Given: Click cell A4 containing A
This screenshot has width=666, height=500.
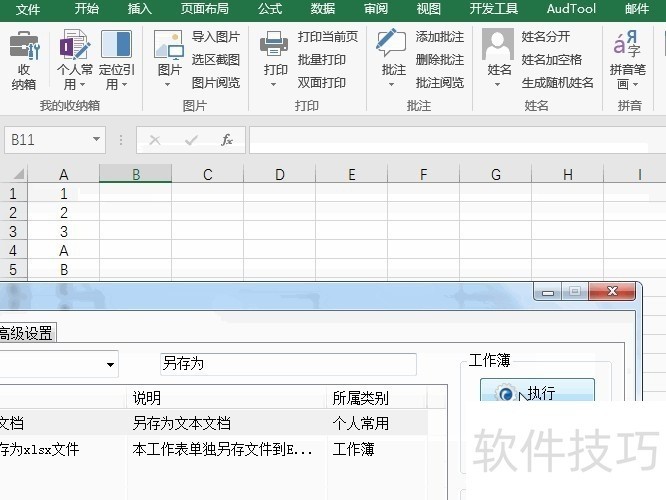Looking at the screenshot, I should (64, 251).
